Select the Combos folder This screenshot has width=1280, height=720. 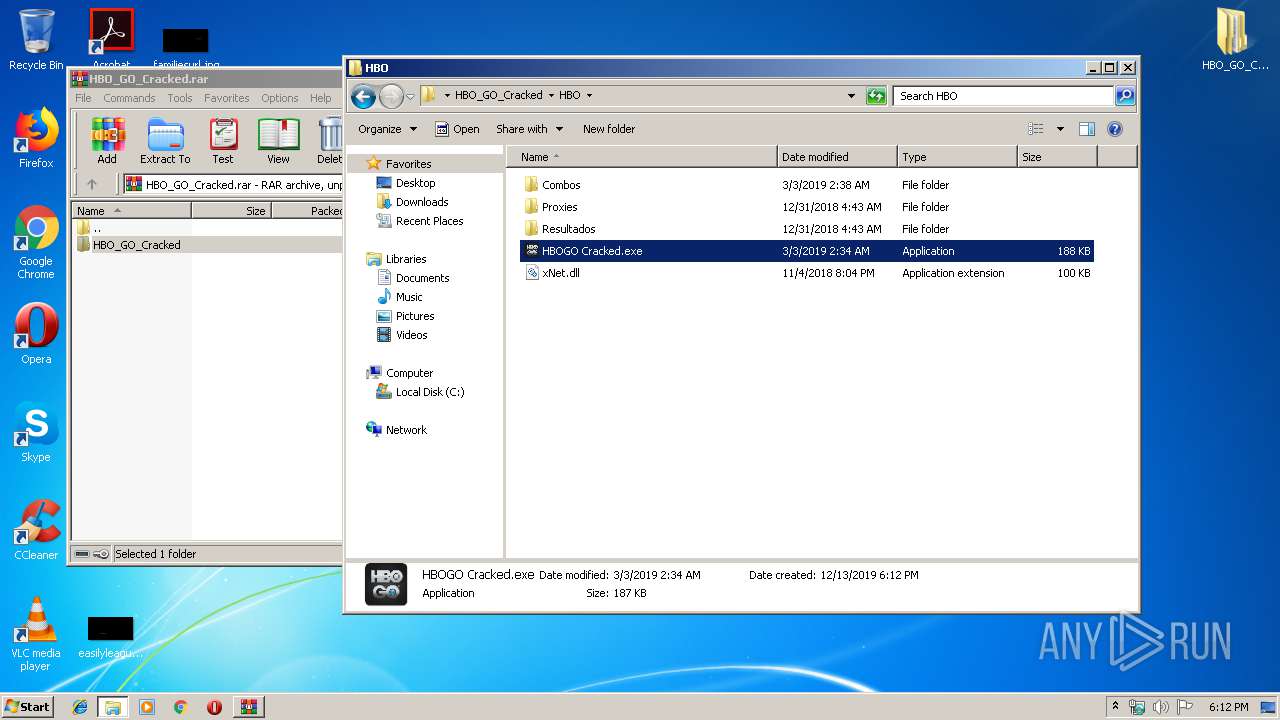pyautogui.click(x=807, y=185)
